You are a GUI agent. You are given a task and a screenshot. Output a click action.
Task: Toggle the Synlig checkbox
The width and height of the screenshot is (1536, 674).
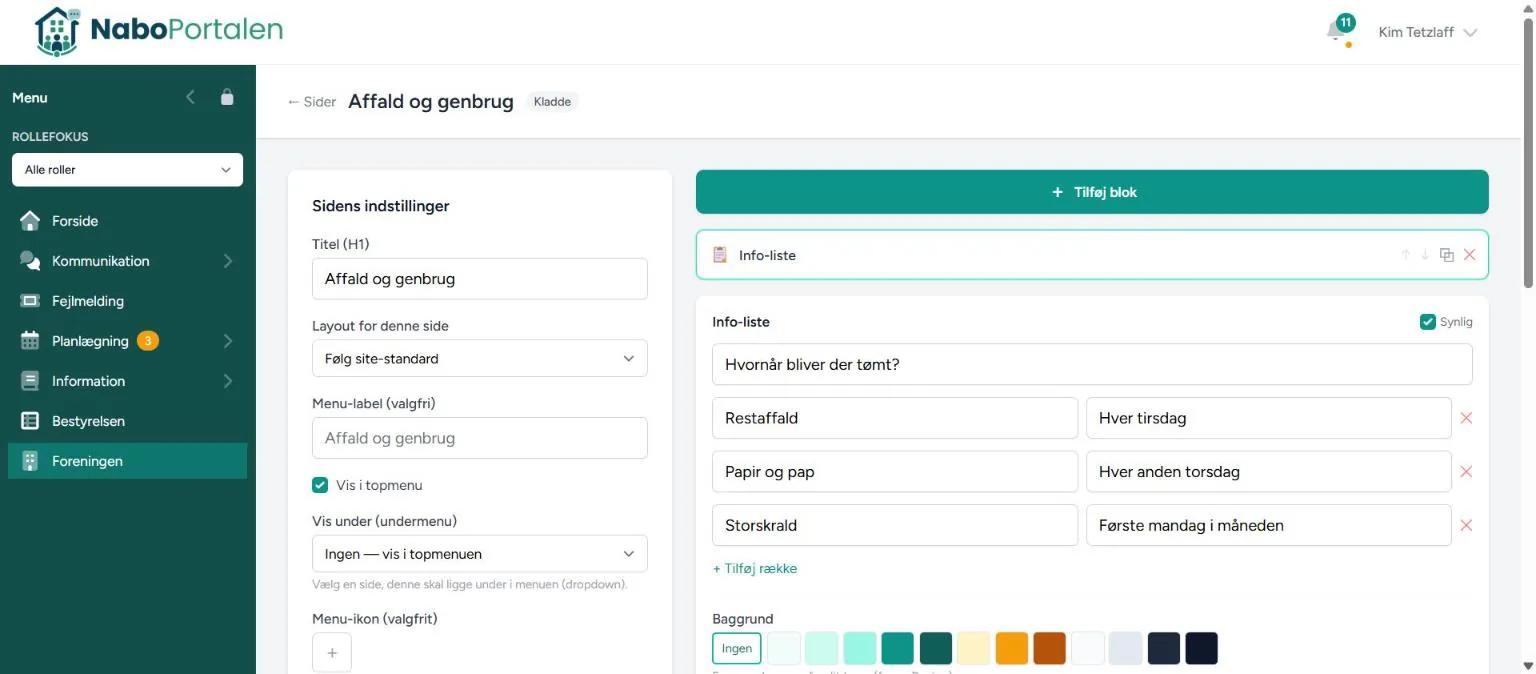click(x=1428, y=322)
